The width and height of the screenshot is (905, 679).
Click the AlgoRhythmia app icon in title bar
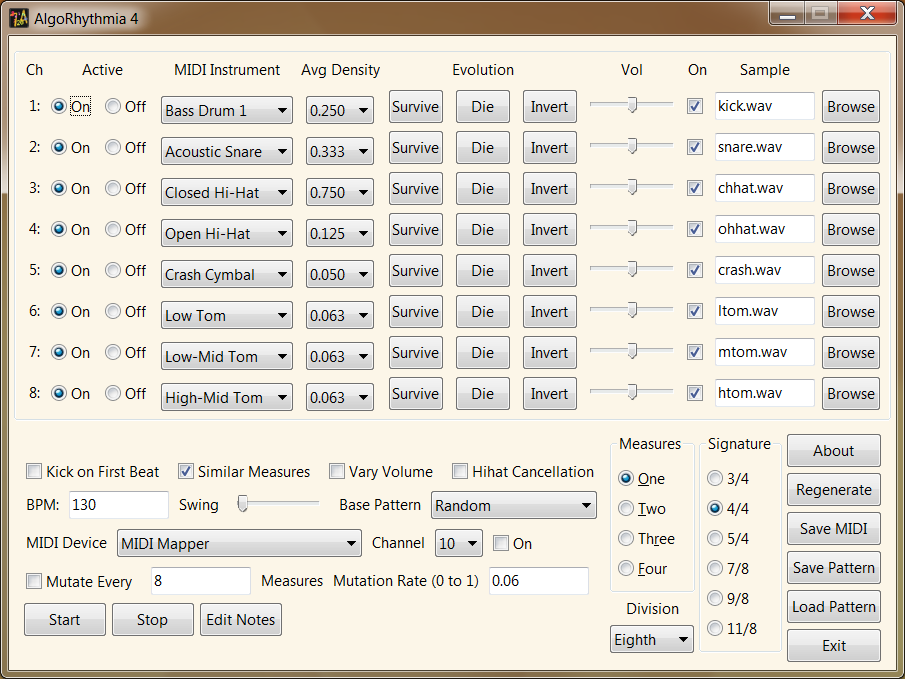19,18
